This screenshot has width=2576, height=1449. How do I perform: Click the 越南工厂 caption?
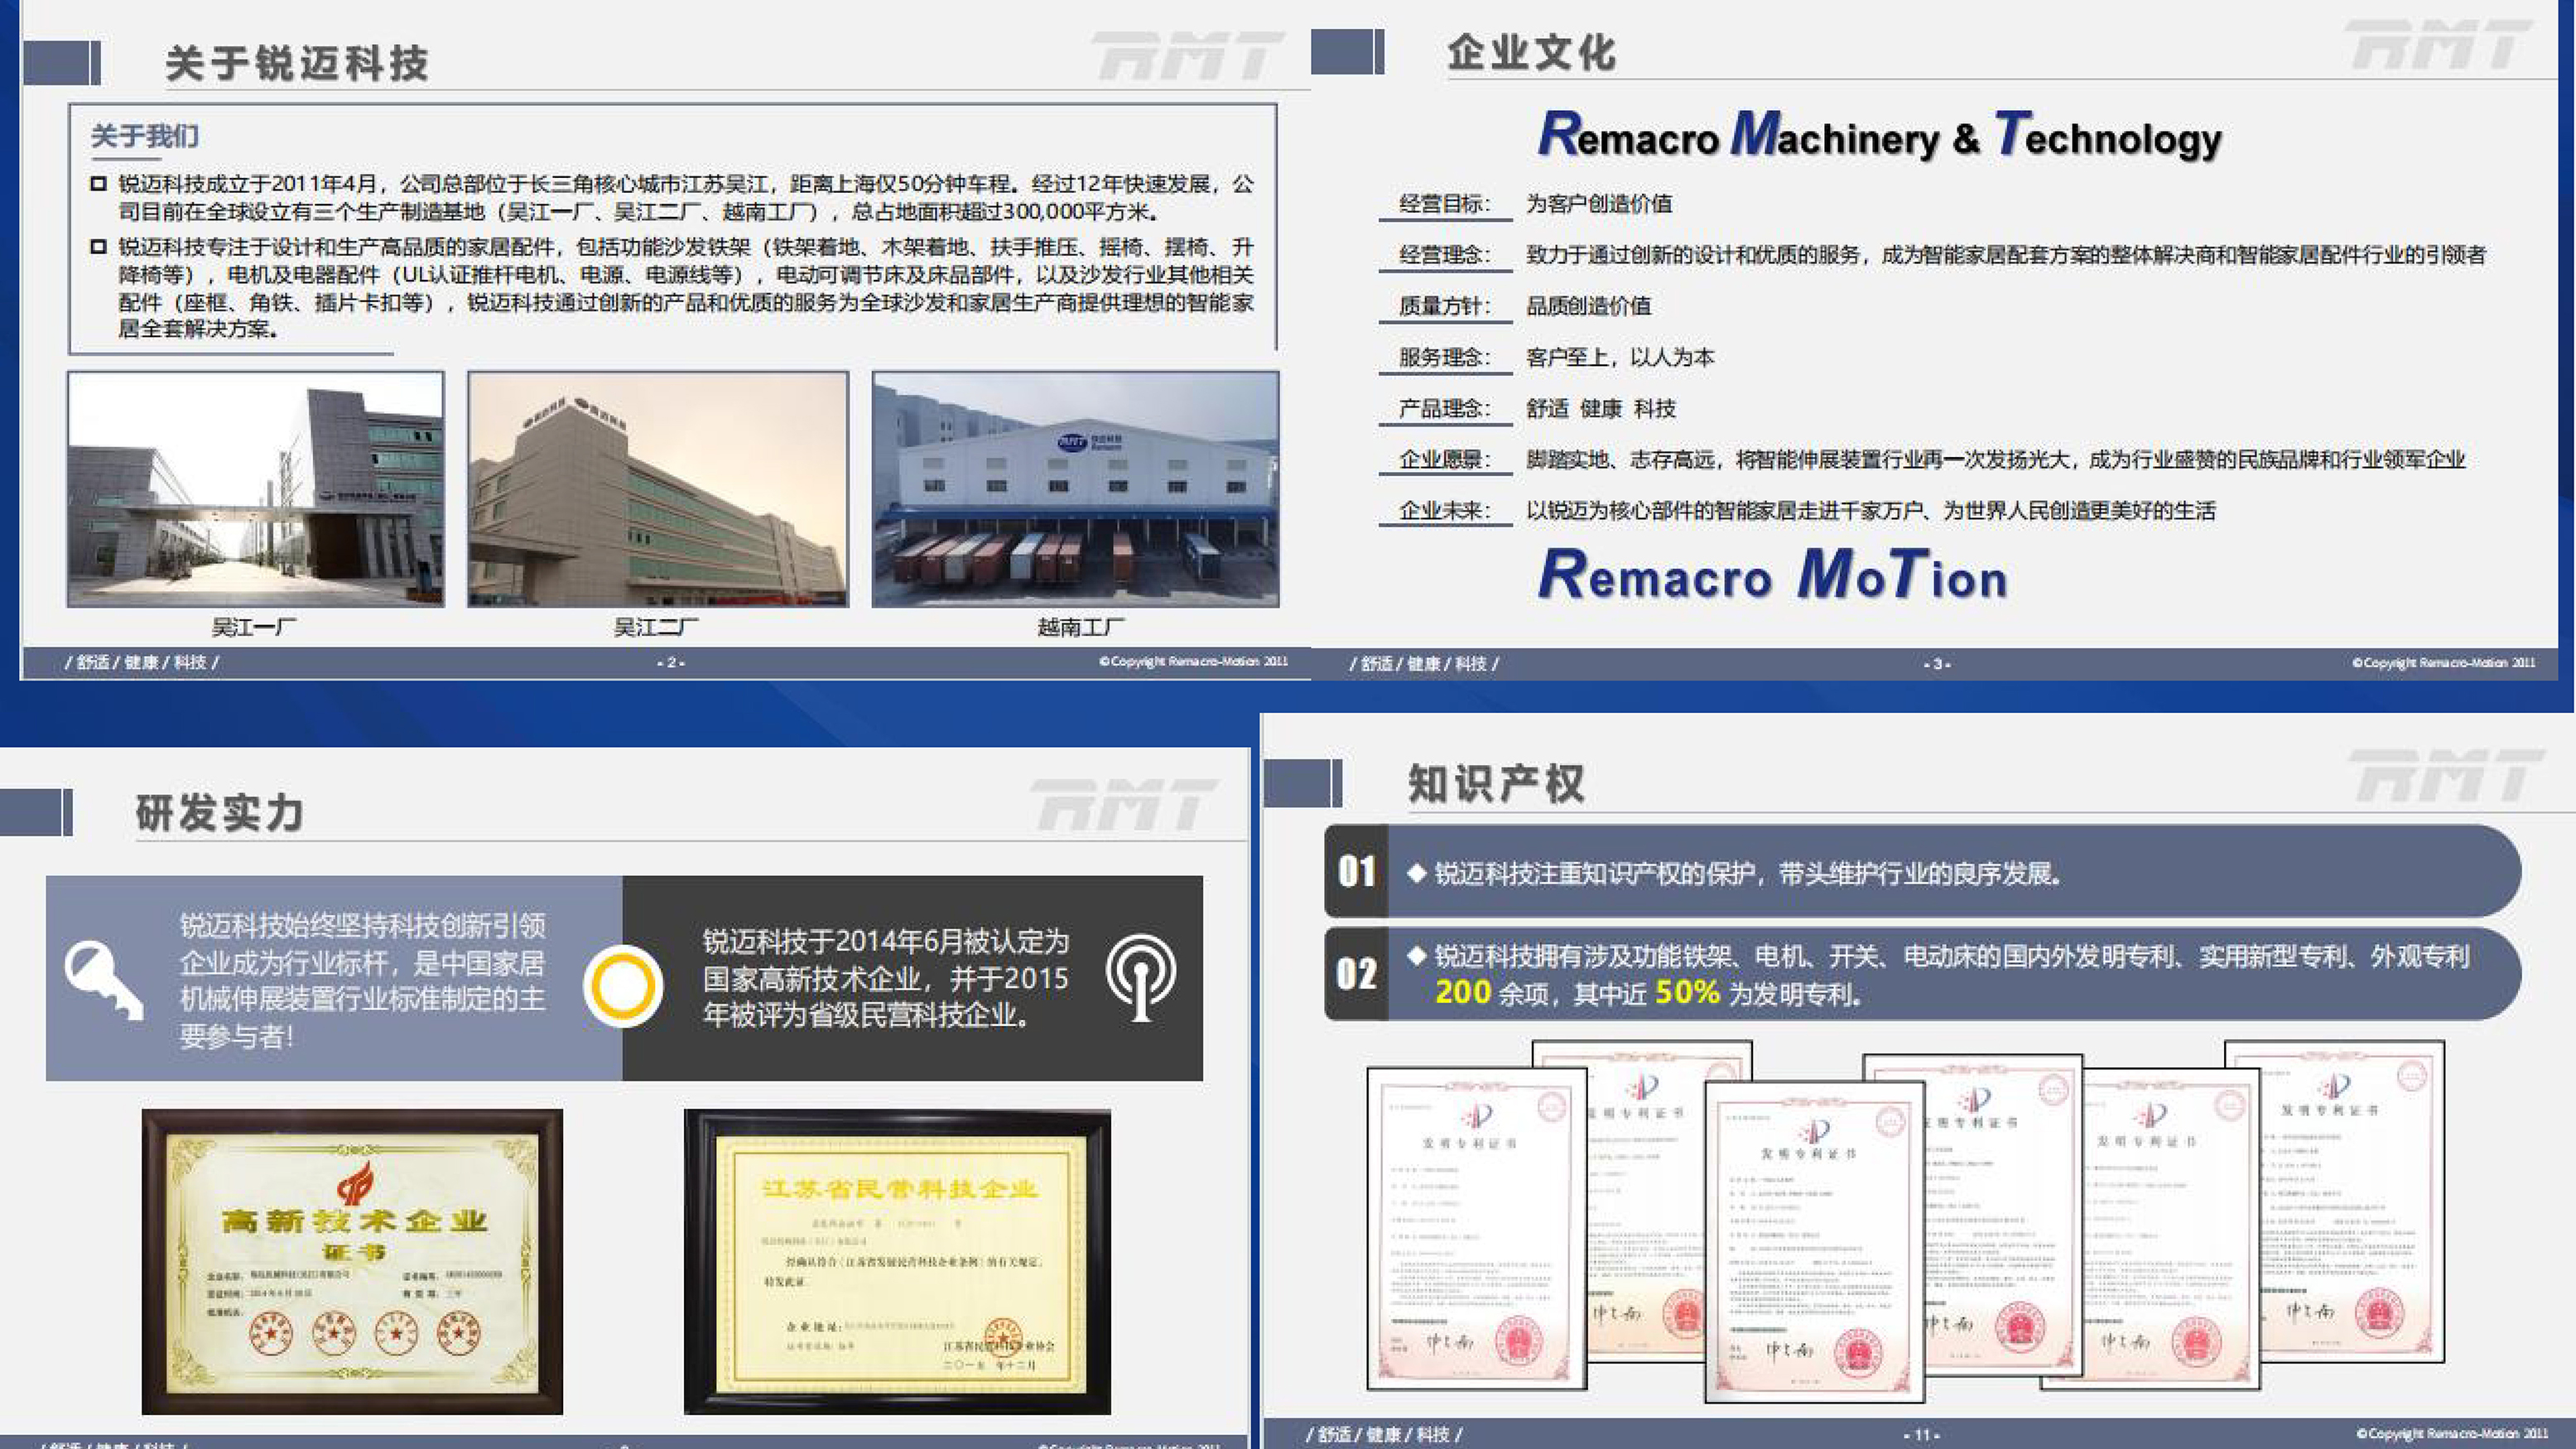click(x=1081, y=628)
